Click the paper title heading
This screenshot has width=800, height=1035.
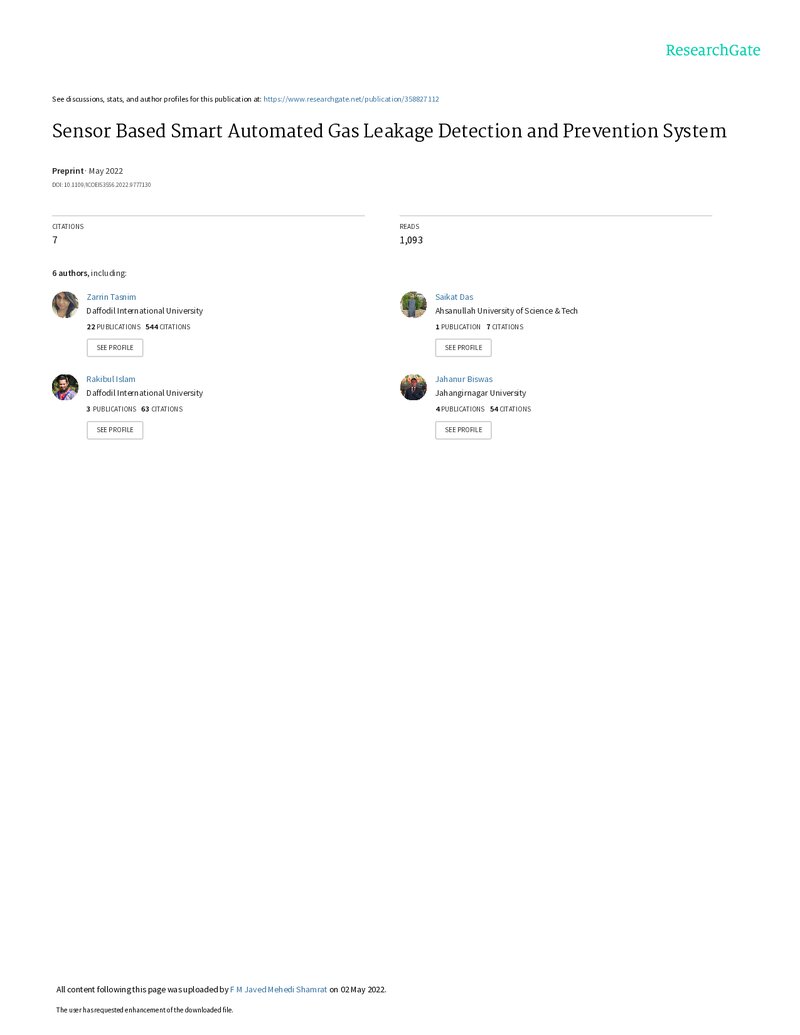coord(389,131)
